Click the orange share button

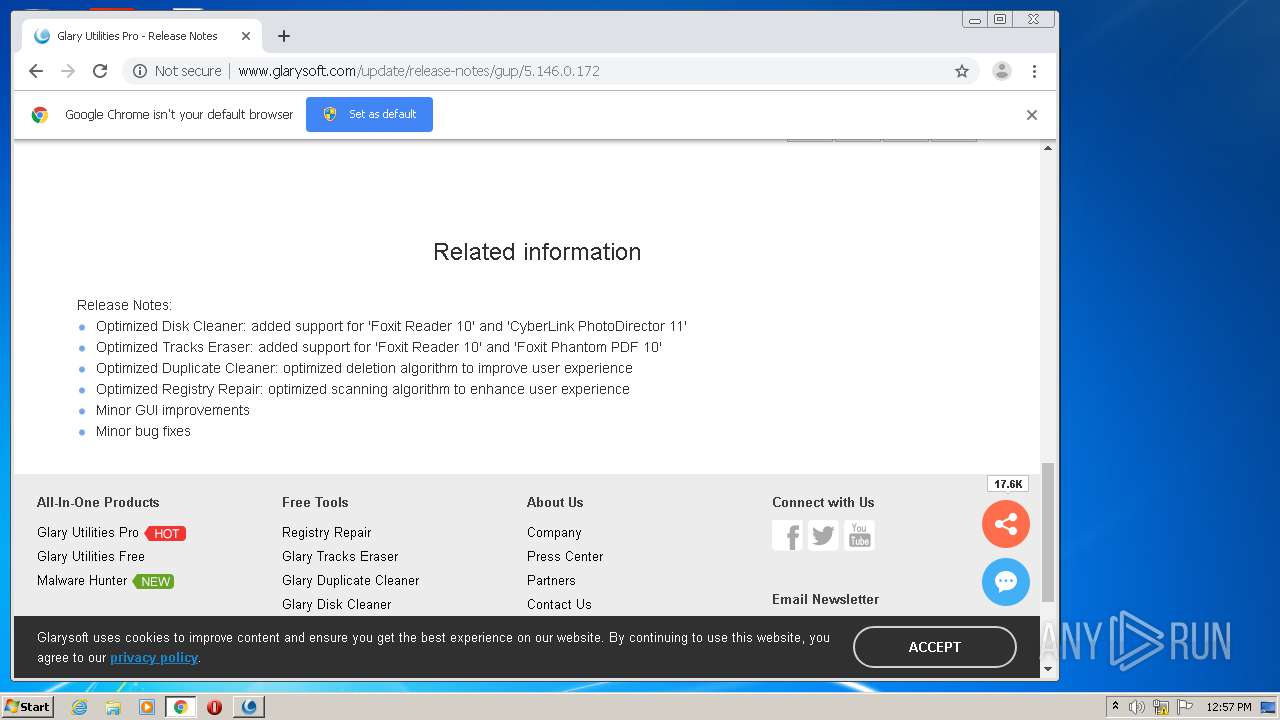coord(1006,524)
